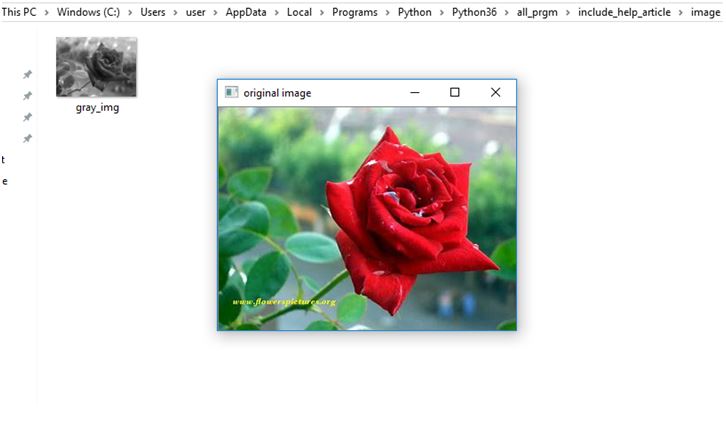Expand chevron after include_help_article segment
This screenshot has height=427, width=726.
681,13
